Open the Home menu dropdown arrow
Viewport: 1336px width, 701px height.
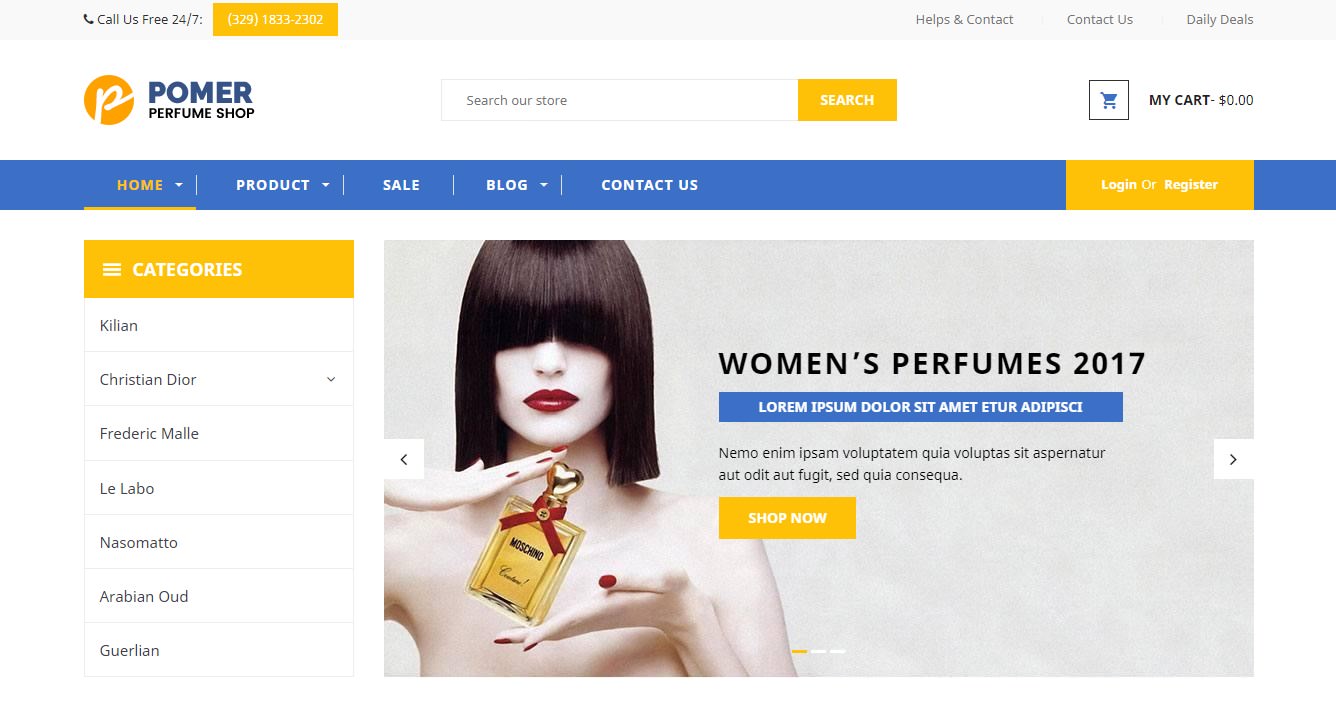(179, 185)
